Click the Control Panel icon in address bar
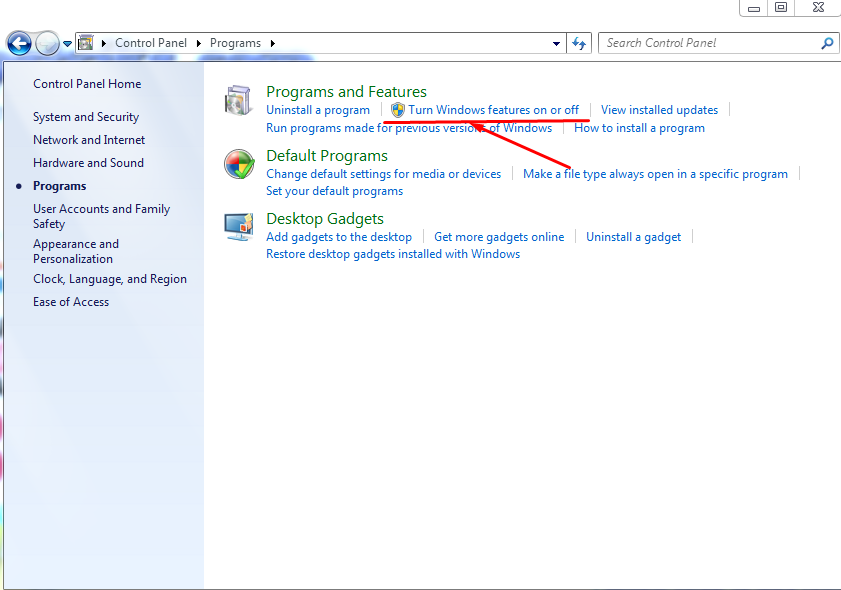Viewport: 841px width, 590px height. point(86,43)
